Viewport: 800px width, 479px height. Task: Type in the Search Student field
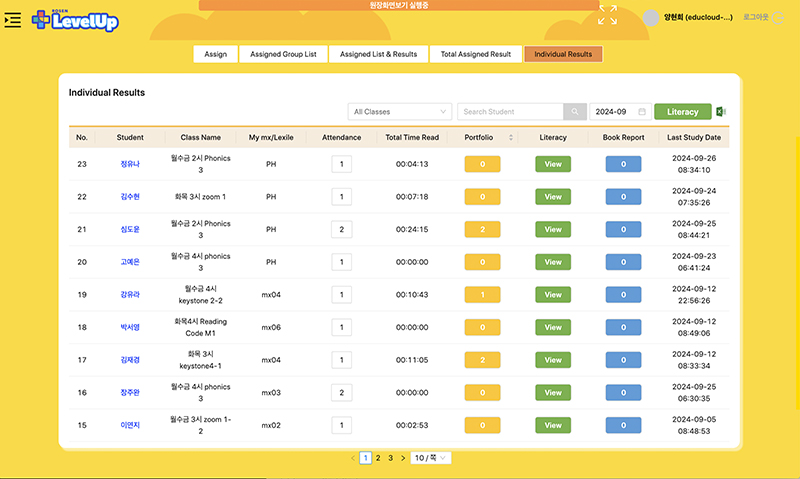coord(510,112)
